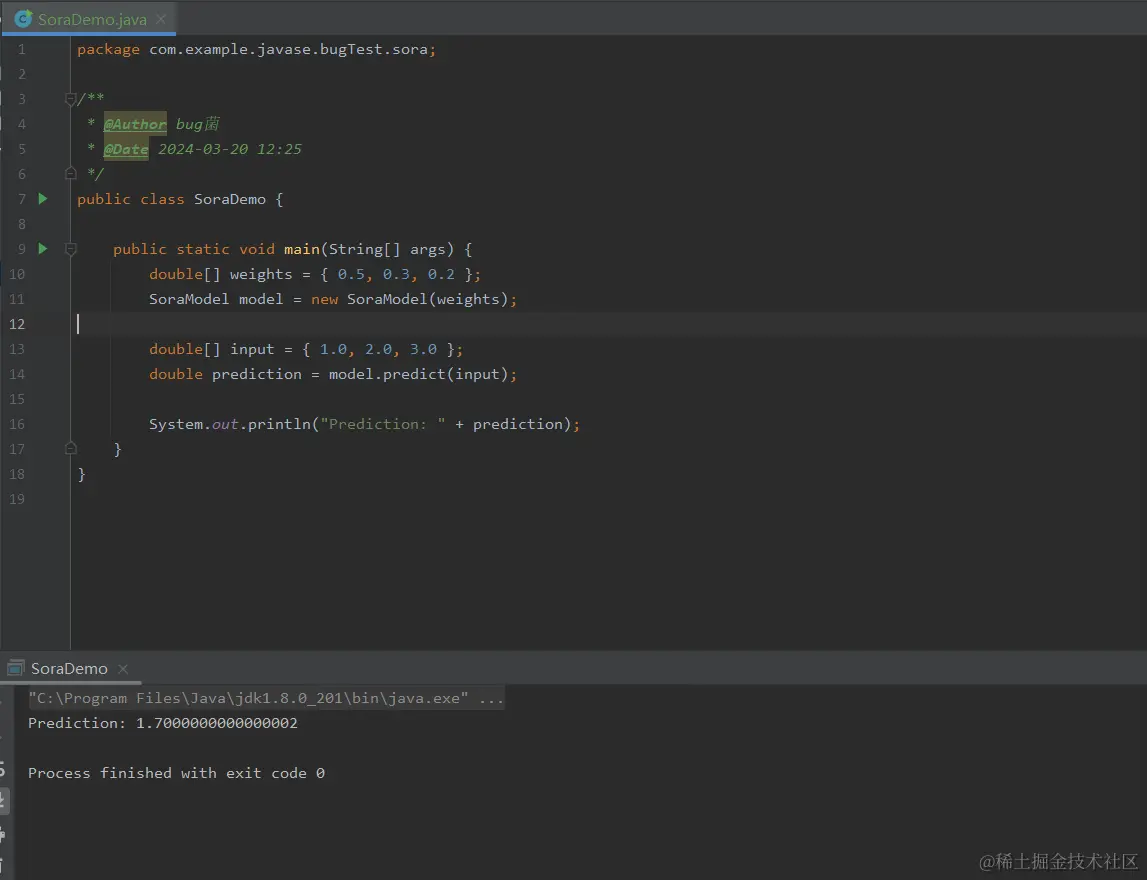
Task: Run main method via line 9 gutter arrow
Action: click(x=42, y=249)
